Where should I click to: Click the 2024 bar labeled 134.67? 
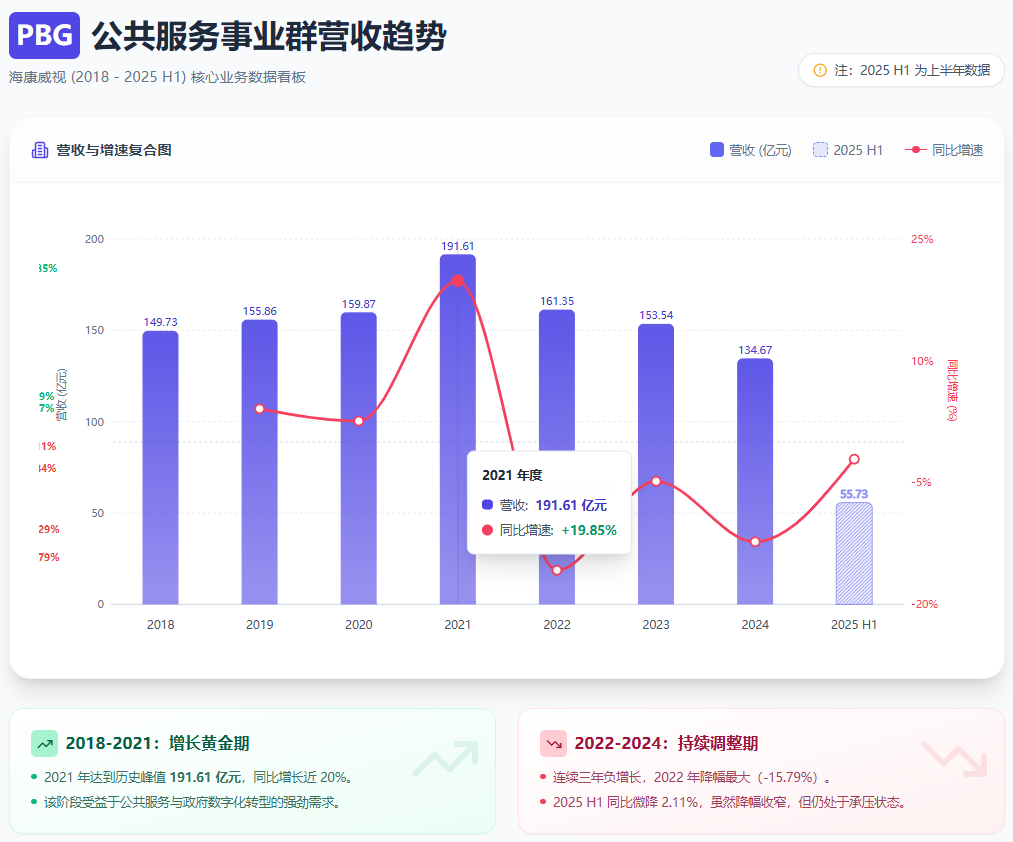pyautogui.click(x=755, y=480)
